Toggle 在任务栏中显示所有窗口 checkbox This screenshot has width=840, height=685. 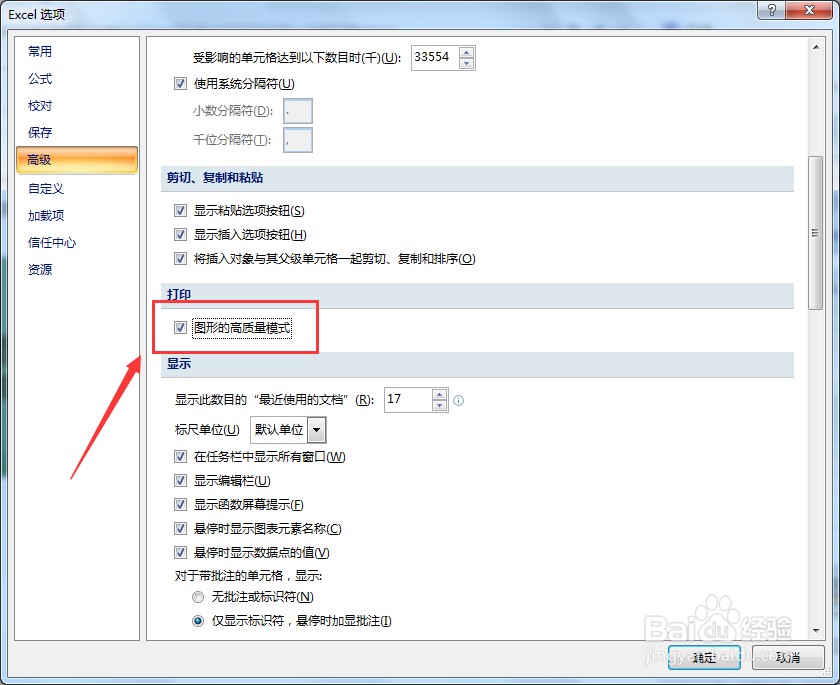click(x=181, y=456)
